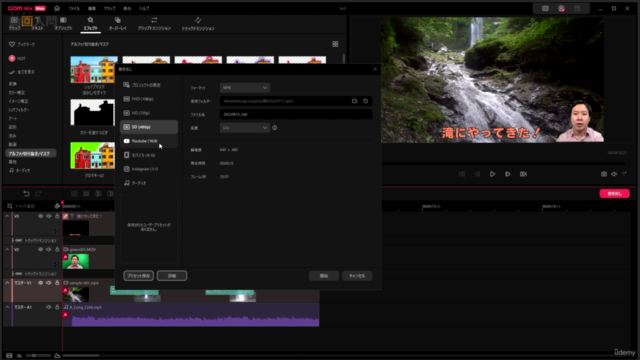Image resolution: width=640 pixels, height=360 pixels.
Task: Jump to the start of the preview
Action: [x=462, y=174]
